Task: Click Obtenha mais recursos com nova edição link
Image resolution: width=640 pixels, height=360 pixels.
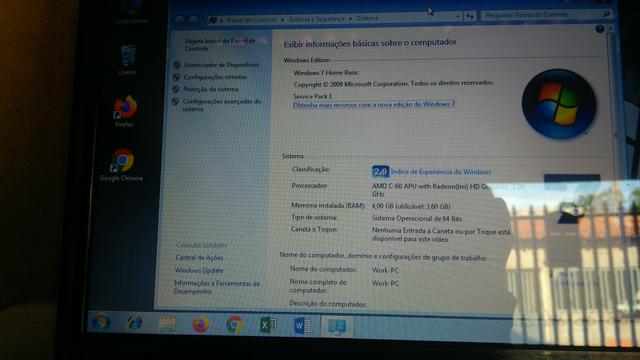Action: point(374,104)
